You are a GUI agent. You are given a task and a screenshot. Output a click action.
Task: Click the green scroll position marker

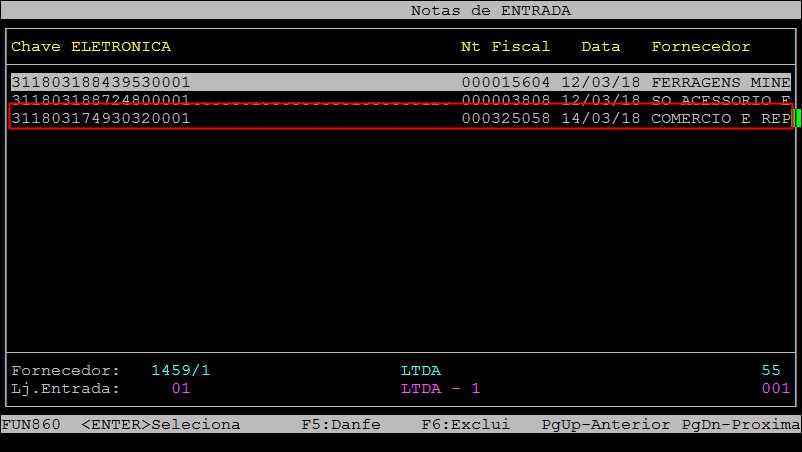pyautogui.click(x=797, y=119)
